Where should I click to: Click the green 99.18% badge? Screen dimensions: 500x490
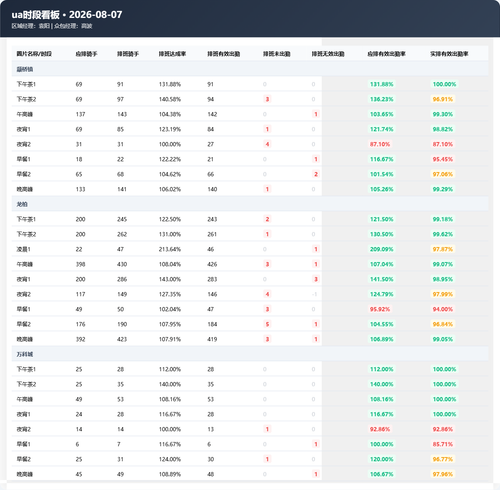(x=443, y=219)
